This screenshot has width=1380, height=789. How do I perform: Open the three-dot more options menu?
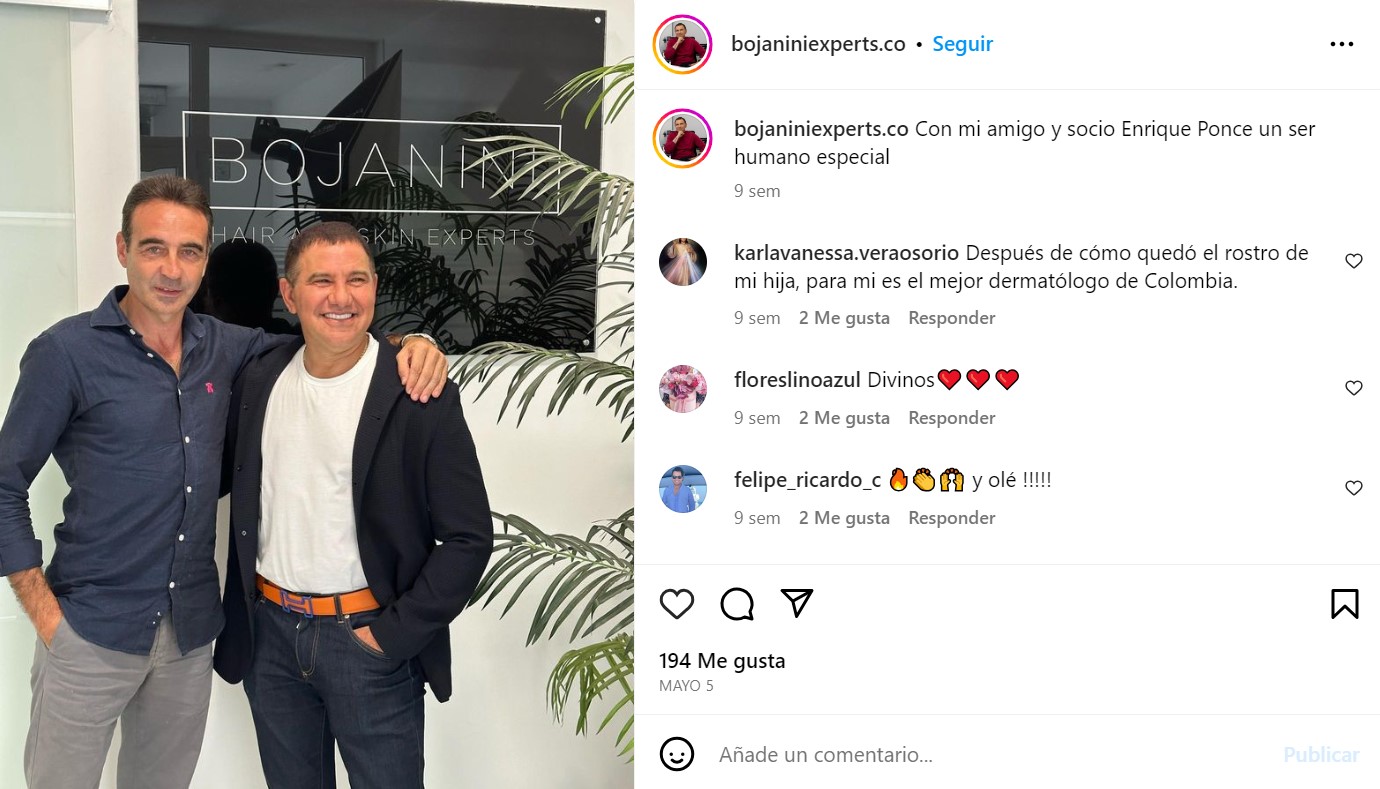click(x=1341, y=44)
